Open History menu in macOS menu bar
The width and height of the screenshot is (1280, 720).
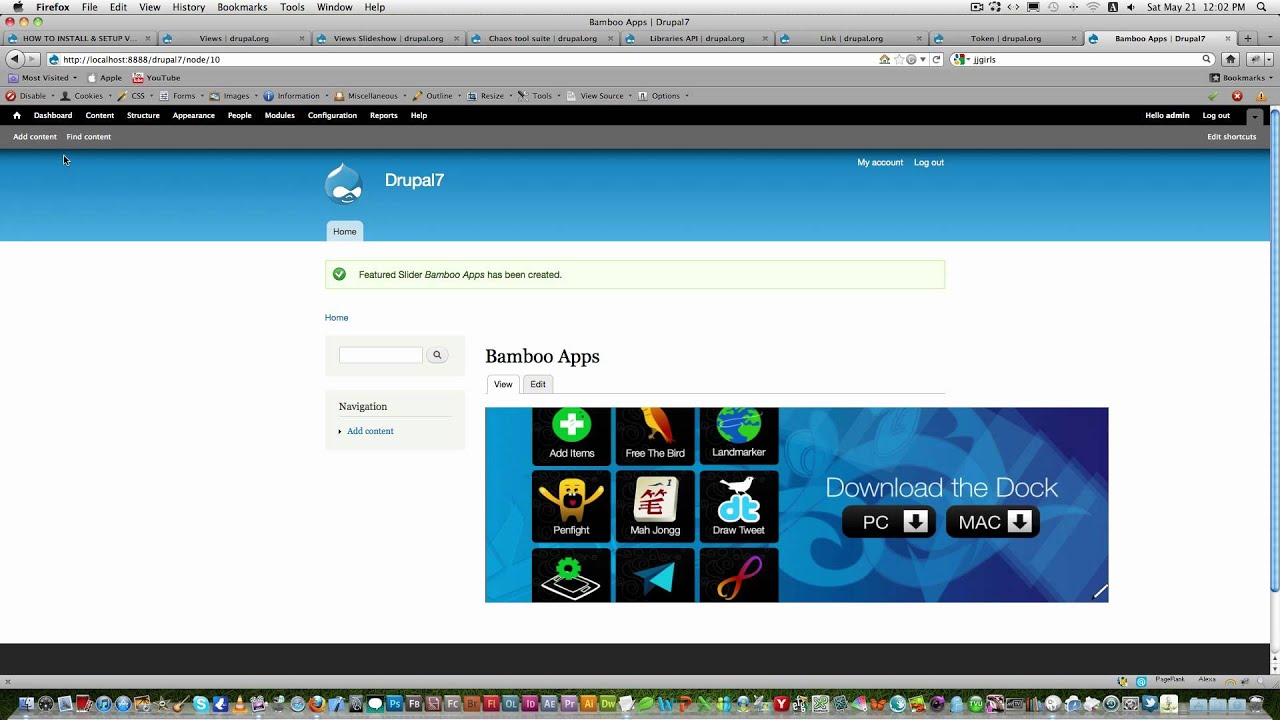tap(188, 7)
